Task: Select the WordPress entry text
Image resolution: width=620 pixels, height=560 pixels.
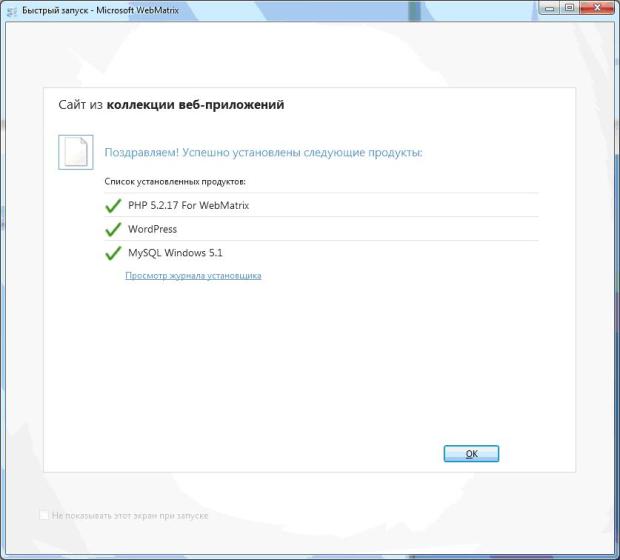Action: tap(152, 229)
